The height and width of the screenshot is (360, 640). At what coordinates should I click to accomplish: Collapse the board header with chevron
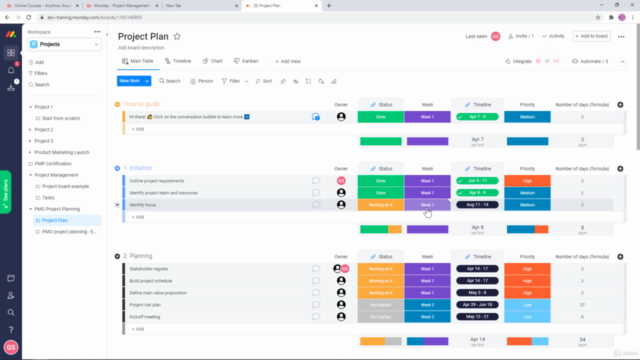pyautogui.click(x=622, y=62)
